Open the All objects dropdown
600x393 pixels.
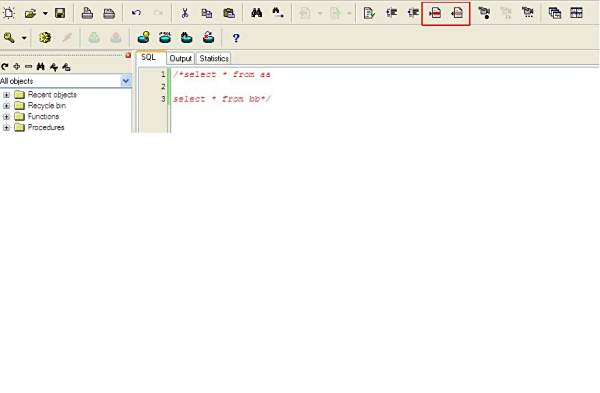click(x=126, y=81)
